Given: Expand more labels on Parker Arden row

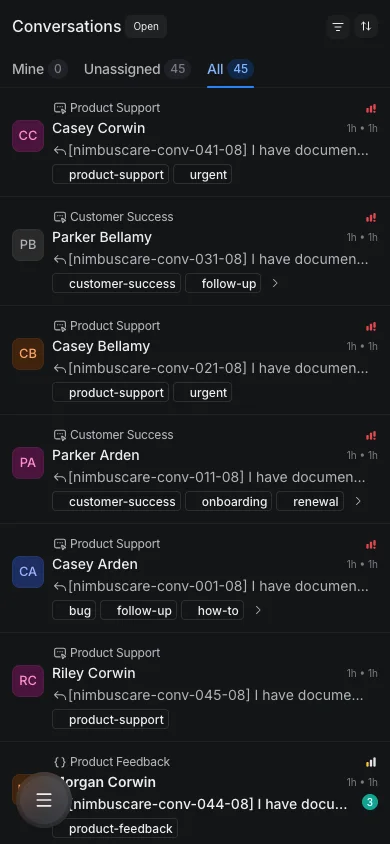Looking at the screenshot, I should click(358, 501).
